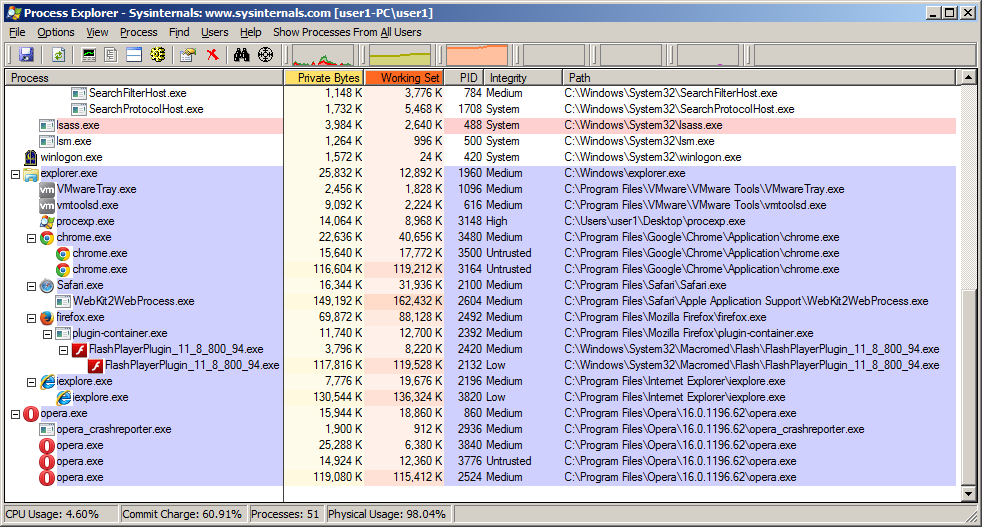The width and height of the screenshot is (982, 527).
Task: Toggle the Show Lower Pane toolbar icon
Action: click(133, 55)
